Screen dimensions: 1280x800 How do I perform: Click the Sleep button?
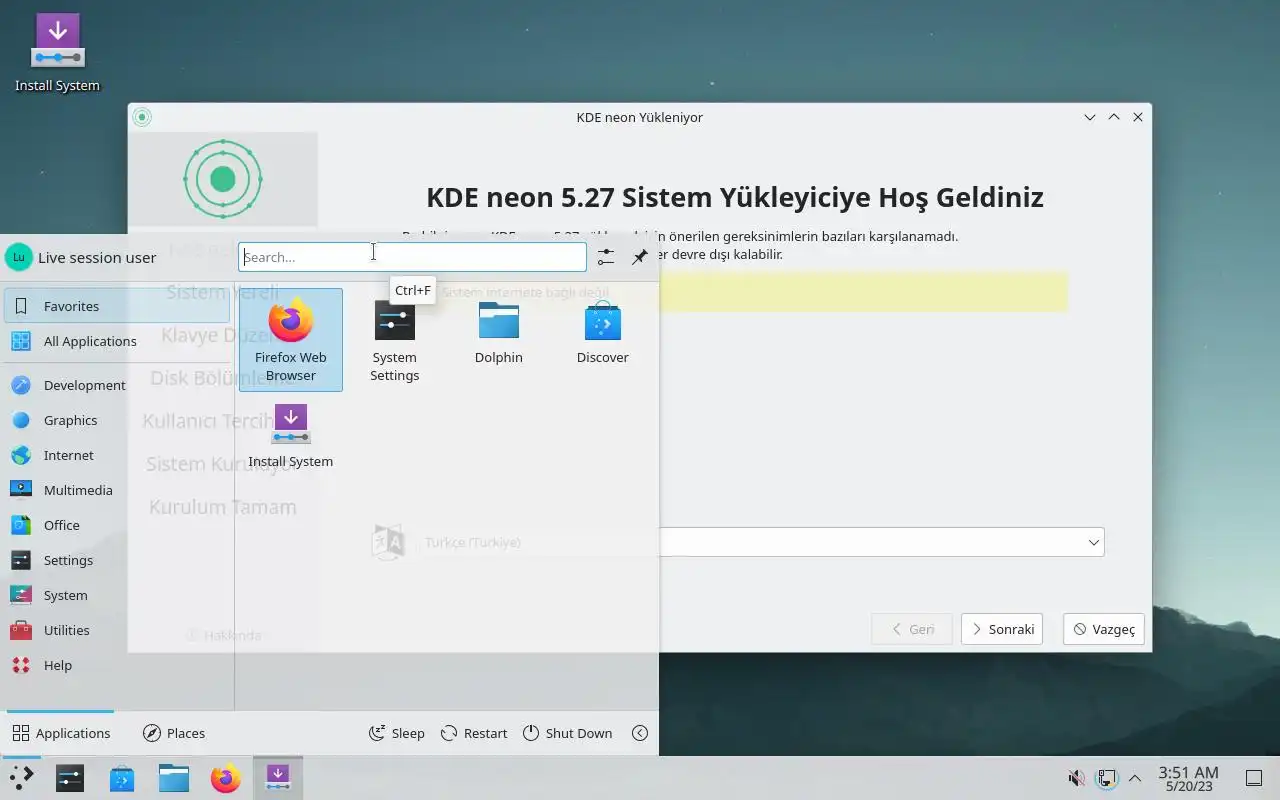[x=397, y=733]
